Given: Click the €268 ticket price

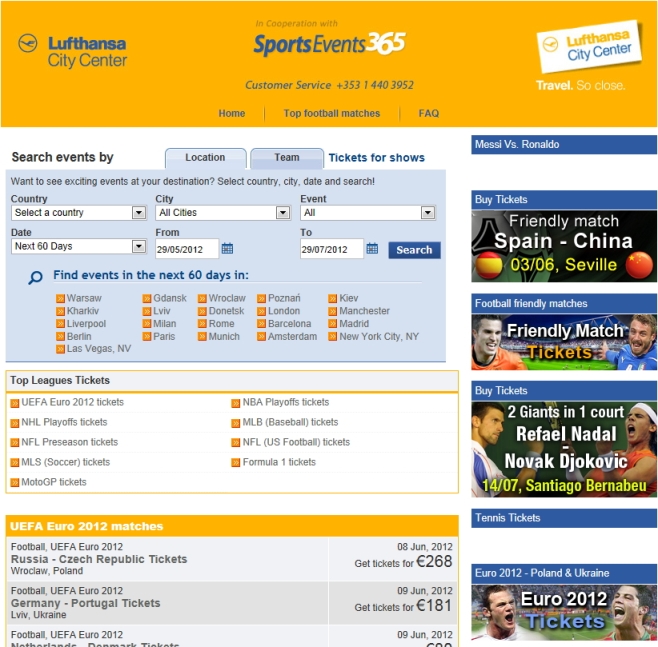Looking at the screenshot, I should [x=434, y=562].
